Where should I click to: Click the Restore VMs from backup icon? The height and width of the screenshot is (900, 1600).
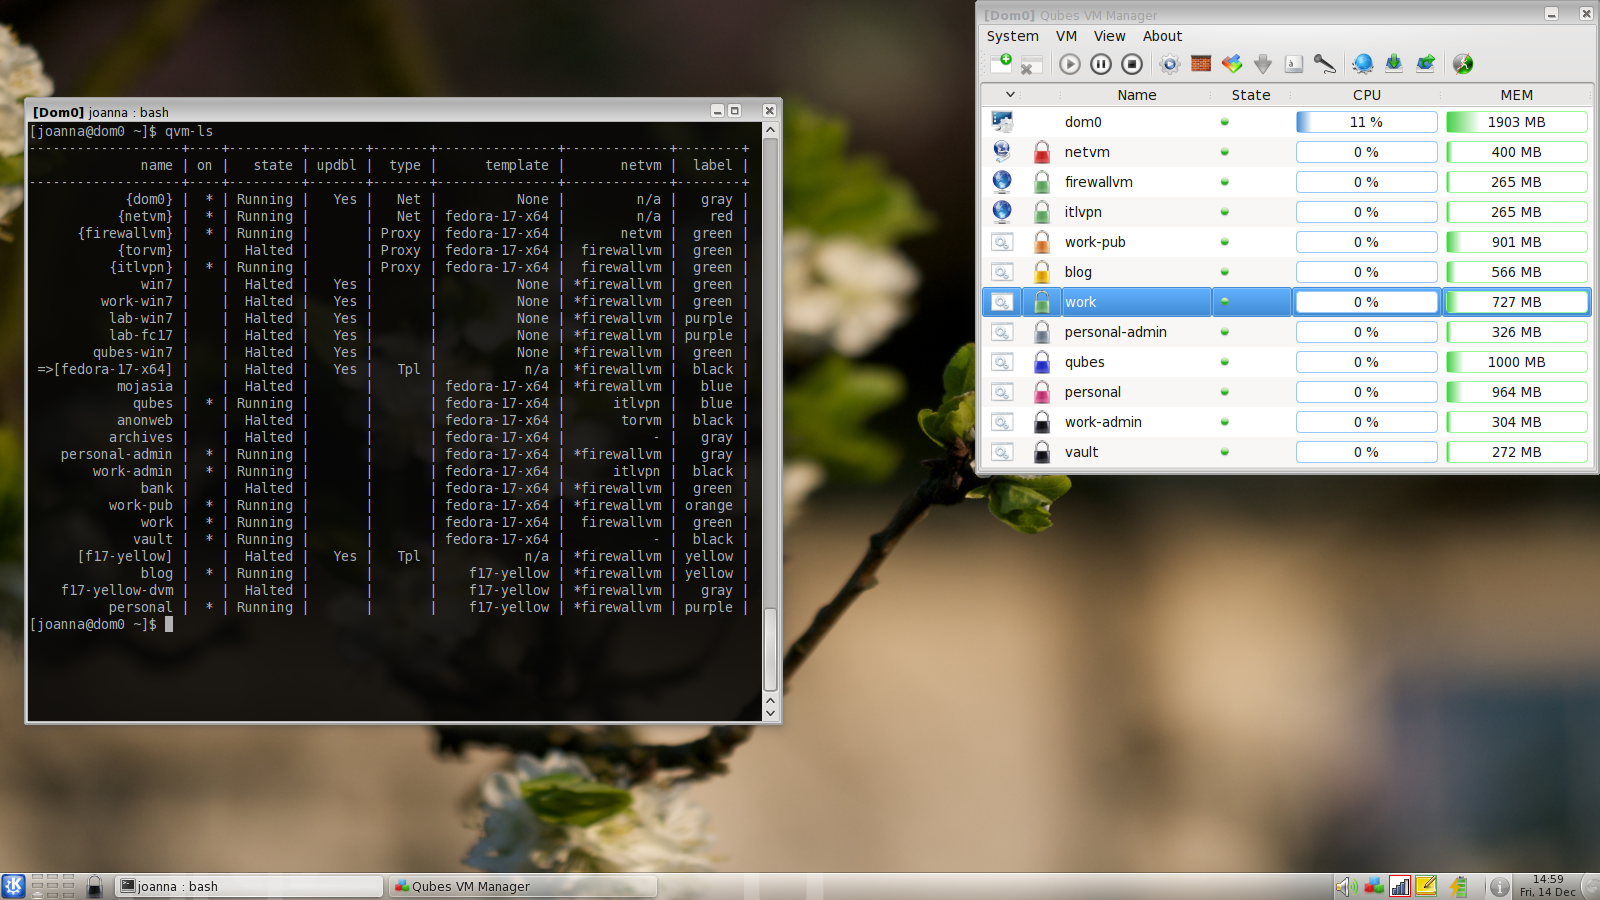(1425, 64)
